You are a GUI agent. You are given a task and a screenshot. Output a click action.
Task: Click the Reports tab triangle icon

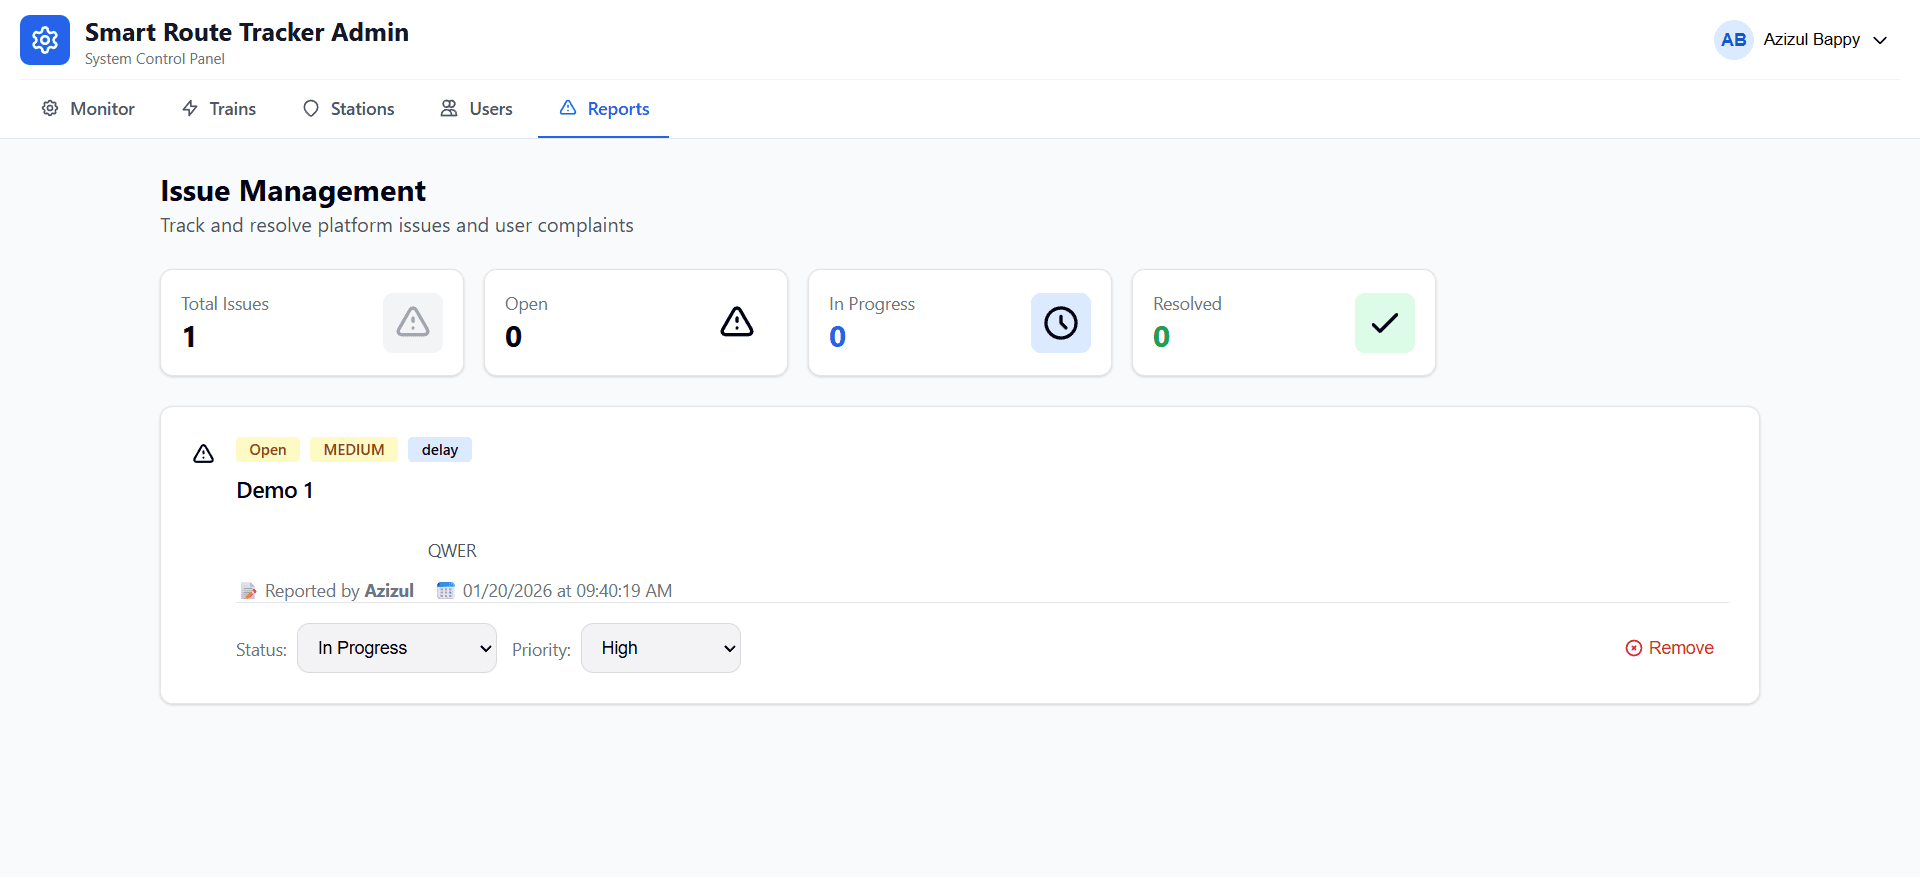(x=568, y=107)
